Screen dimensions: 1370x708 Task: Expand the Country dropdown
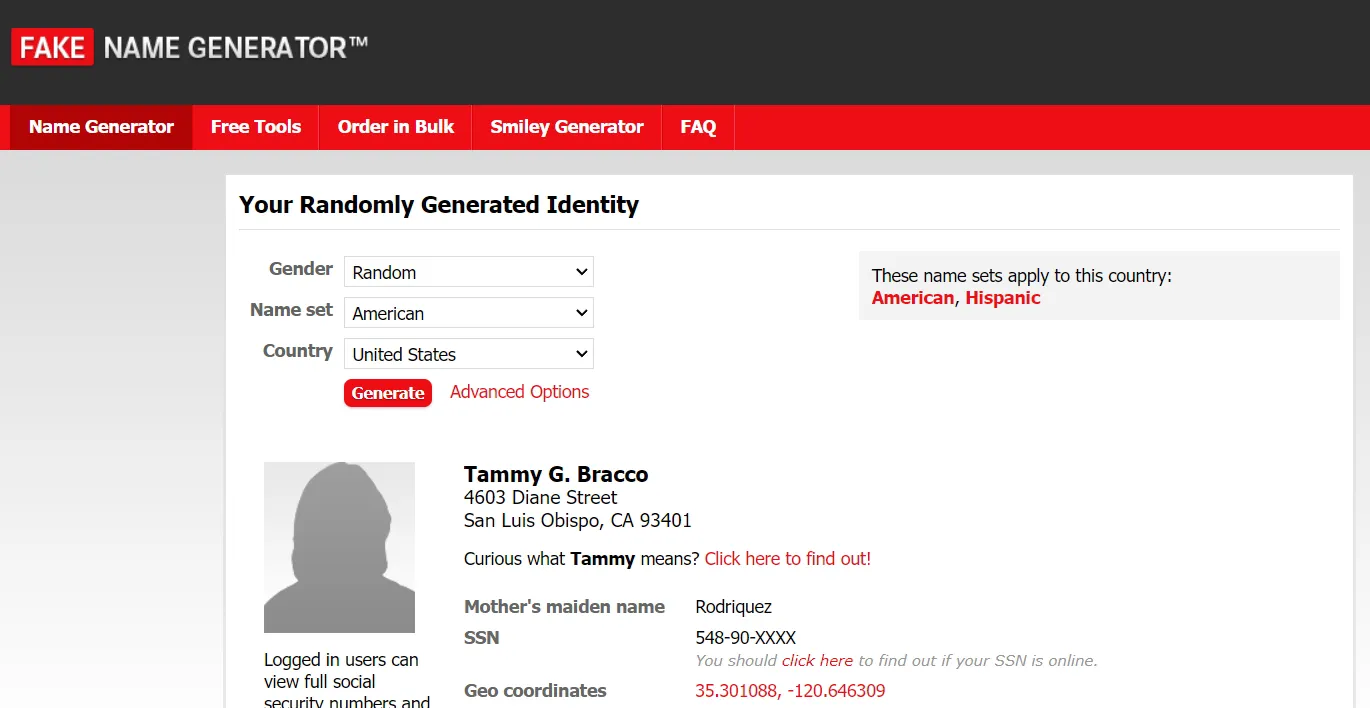tap(468, 354)
